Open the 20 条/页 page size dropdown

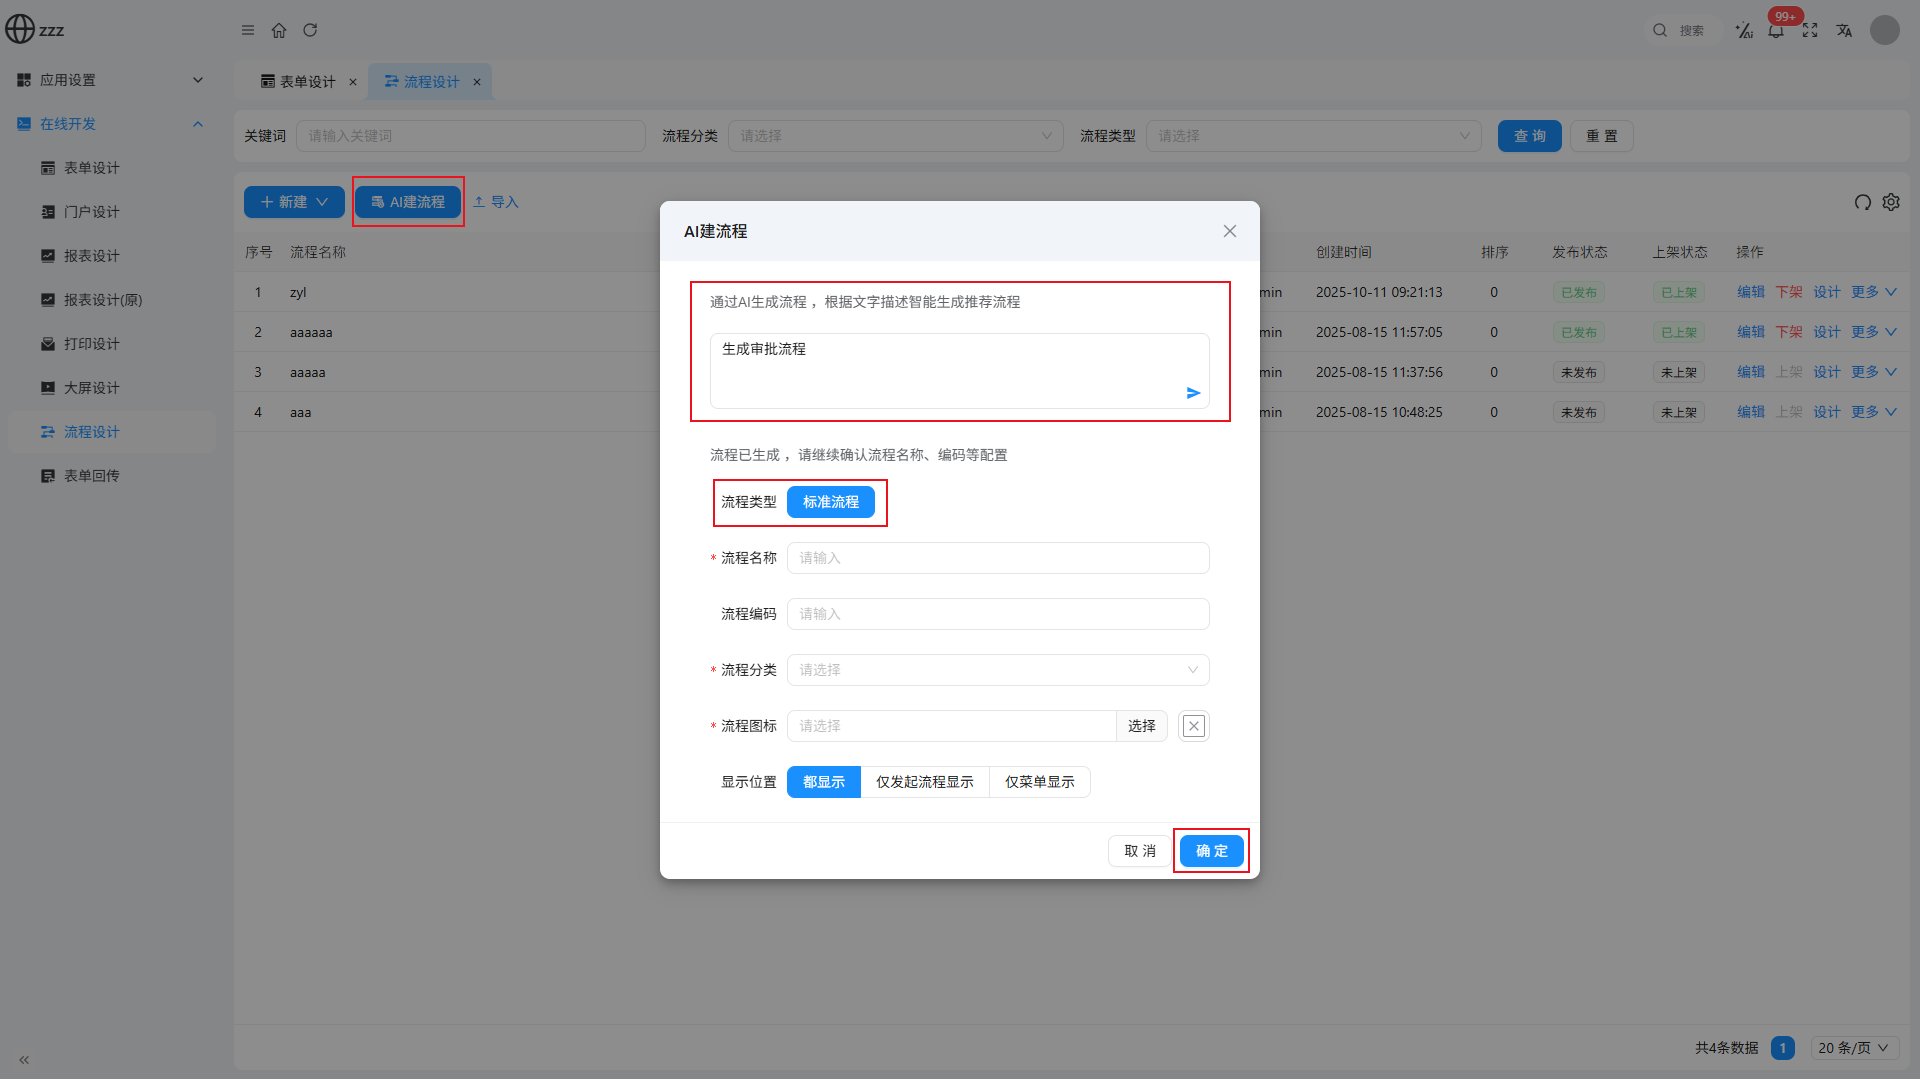(1853, 1048)
